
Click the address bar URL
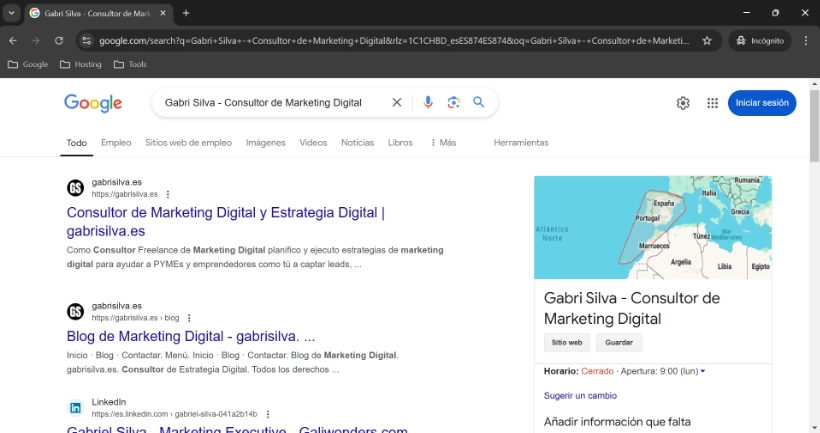(x=394, y=41)
